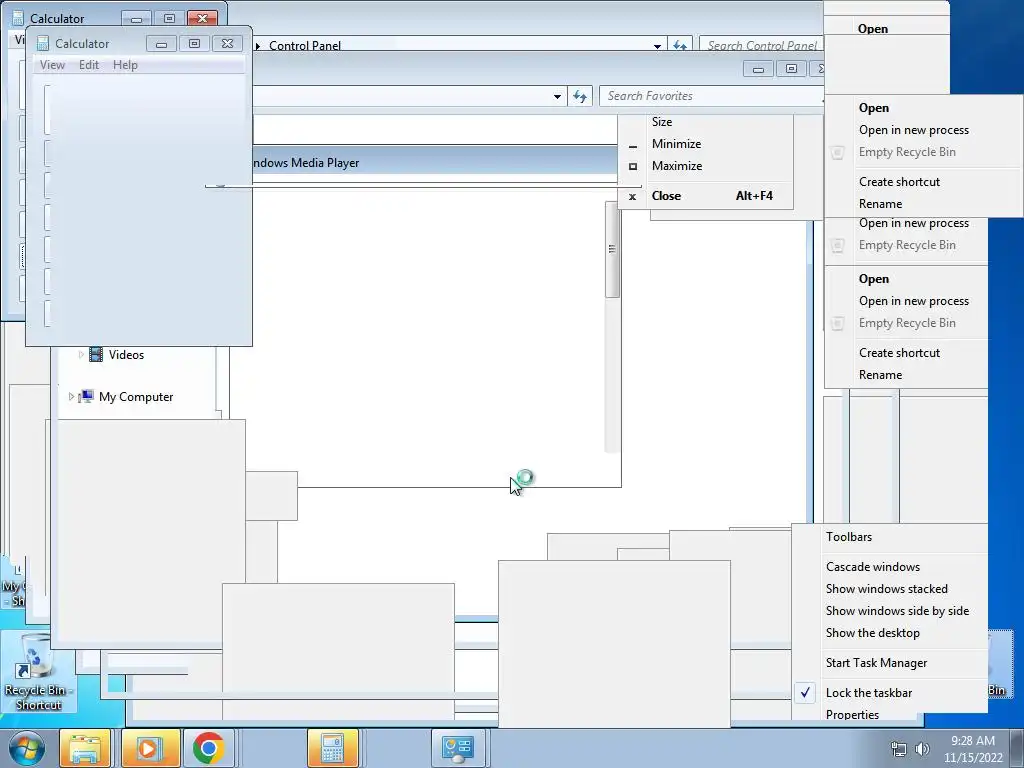Open Windows Media Player taskbar icon
Image resolution: width=1024 pixels, height=768 pixels.
[150, 748]
